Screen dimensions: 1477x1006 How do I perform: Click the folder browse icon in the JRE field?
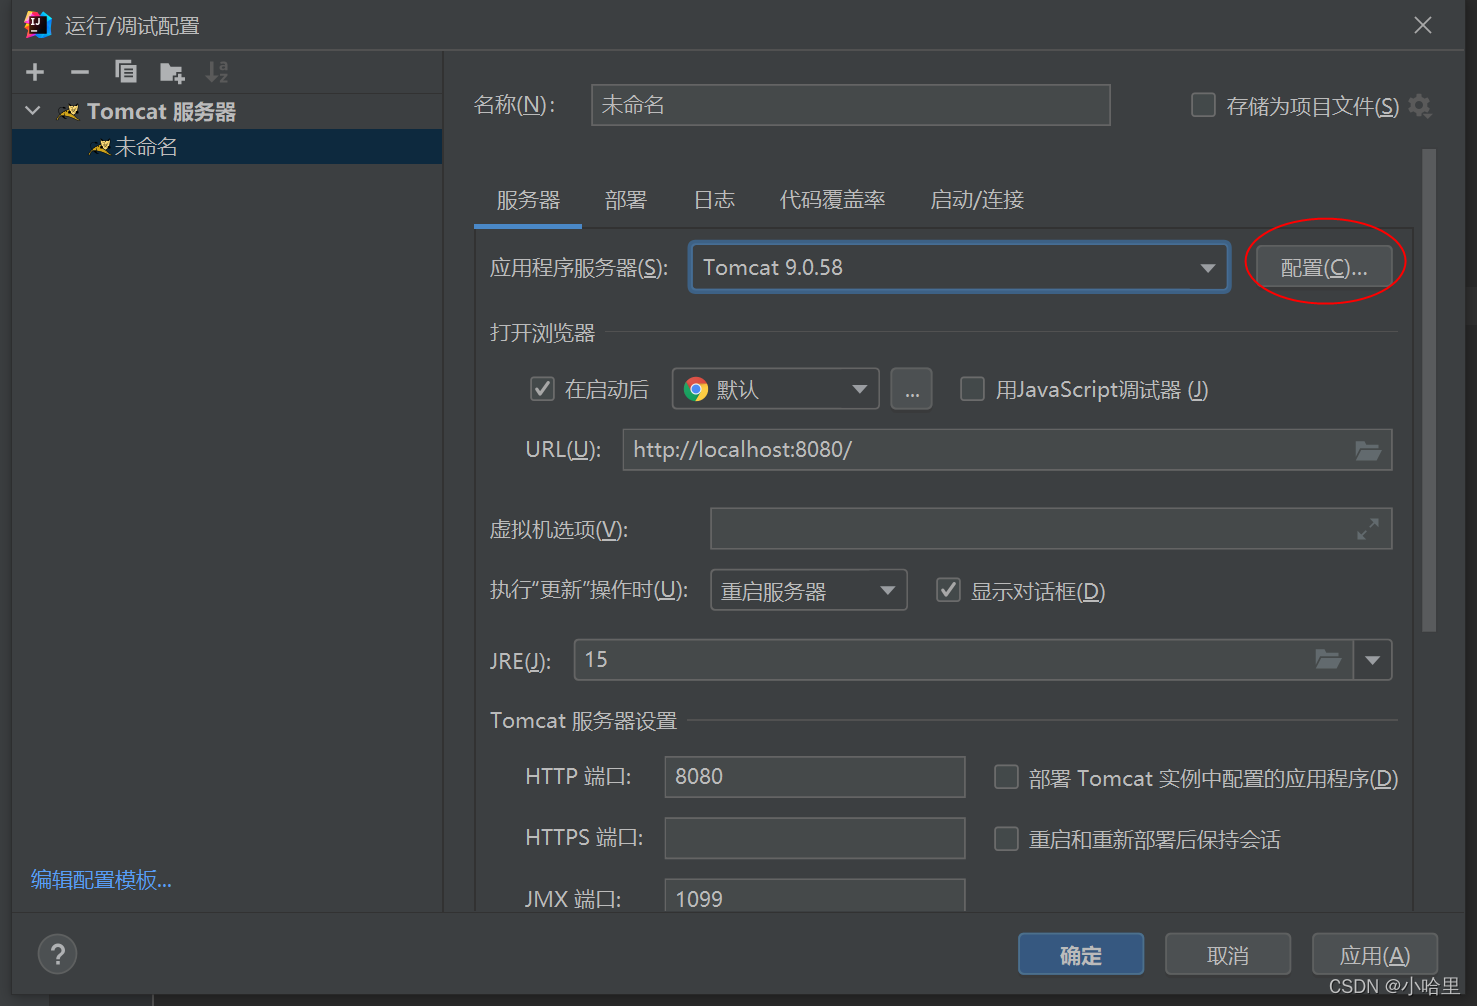[x=1328, y=659]
